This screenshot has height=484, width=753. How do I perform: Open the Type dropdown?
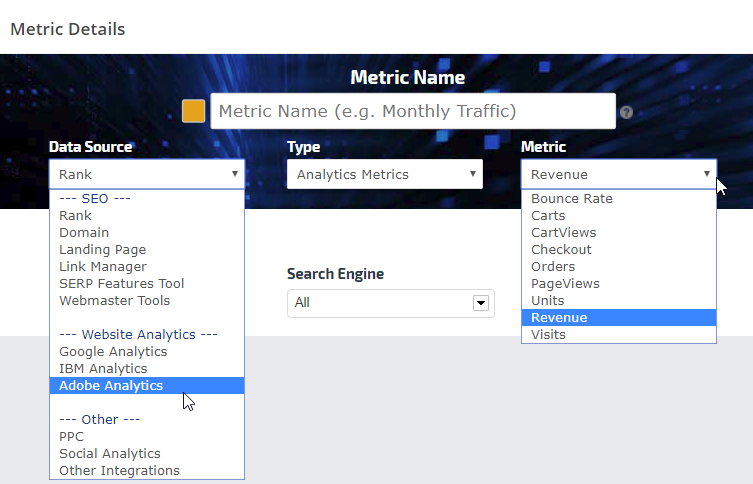coord(384,174)
